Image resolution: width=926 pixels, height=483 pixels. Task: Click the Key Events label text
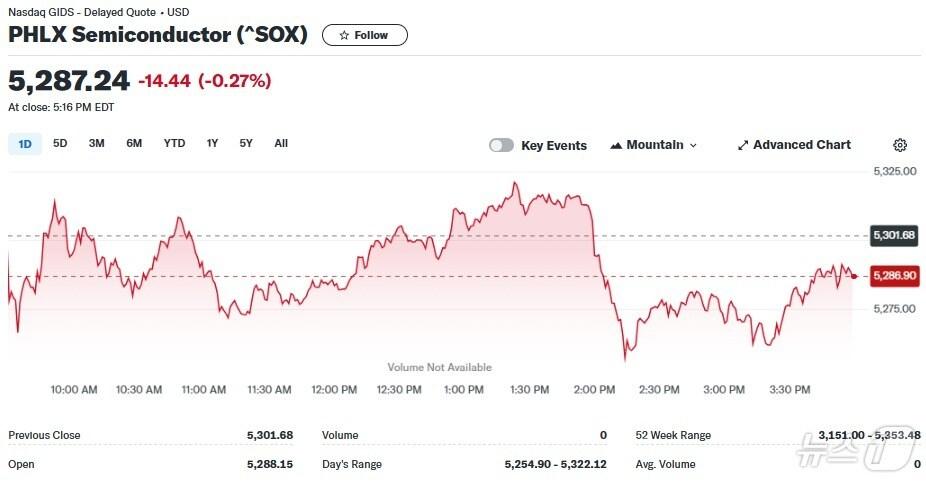click(x=553, y=145)
